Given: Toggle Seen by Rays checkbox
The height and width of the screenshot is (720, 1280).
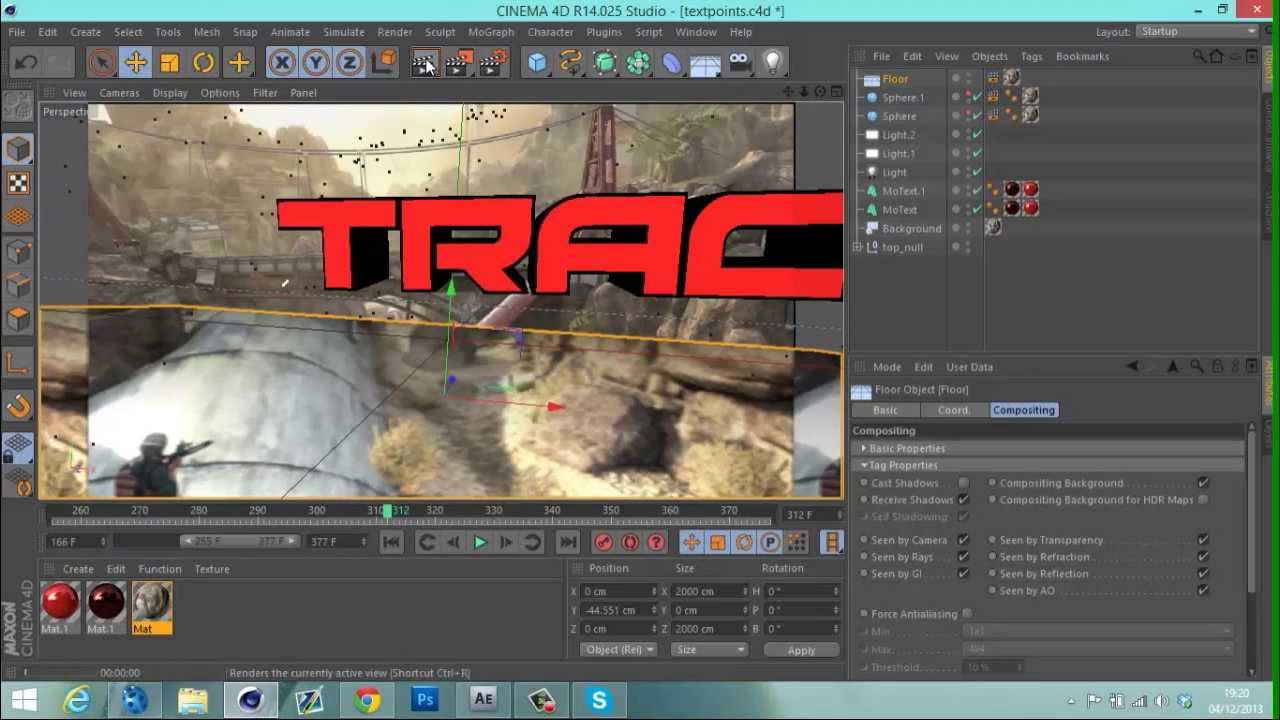Looking at the screenshot, I should pyautogui.click(x=963, y=557).
